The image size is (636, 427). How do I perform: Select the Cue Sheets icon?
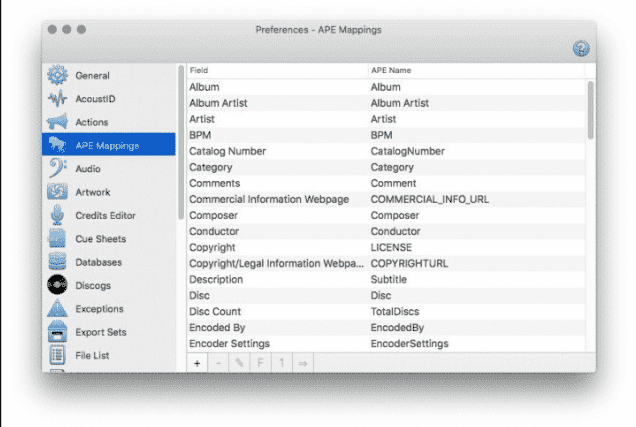(x=57, y=238)
